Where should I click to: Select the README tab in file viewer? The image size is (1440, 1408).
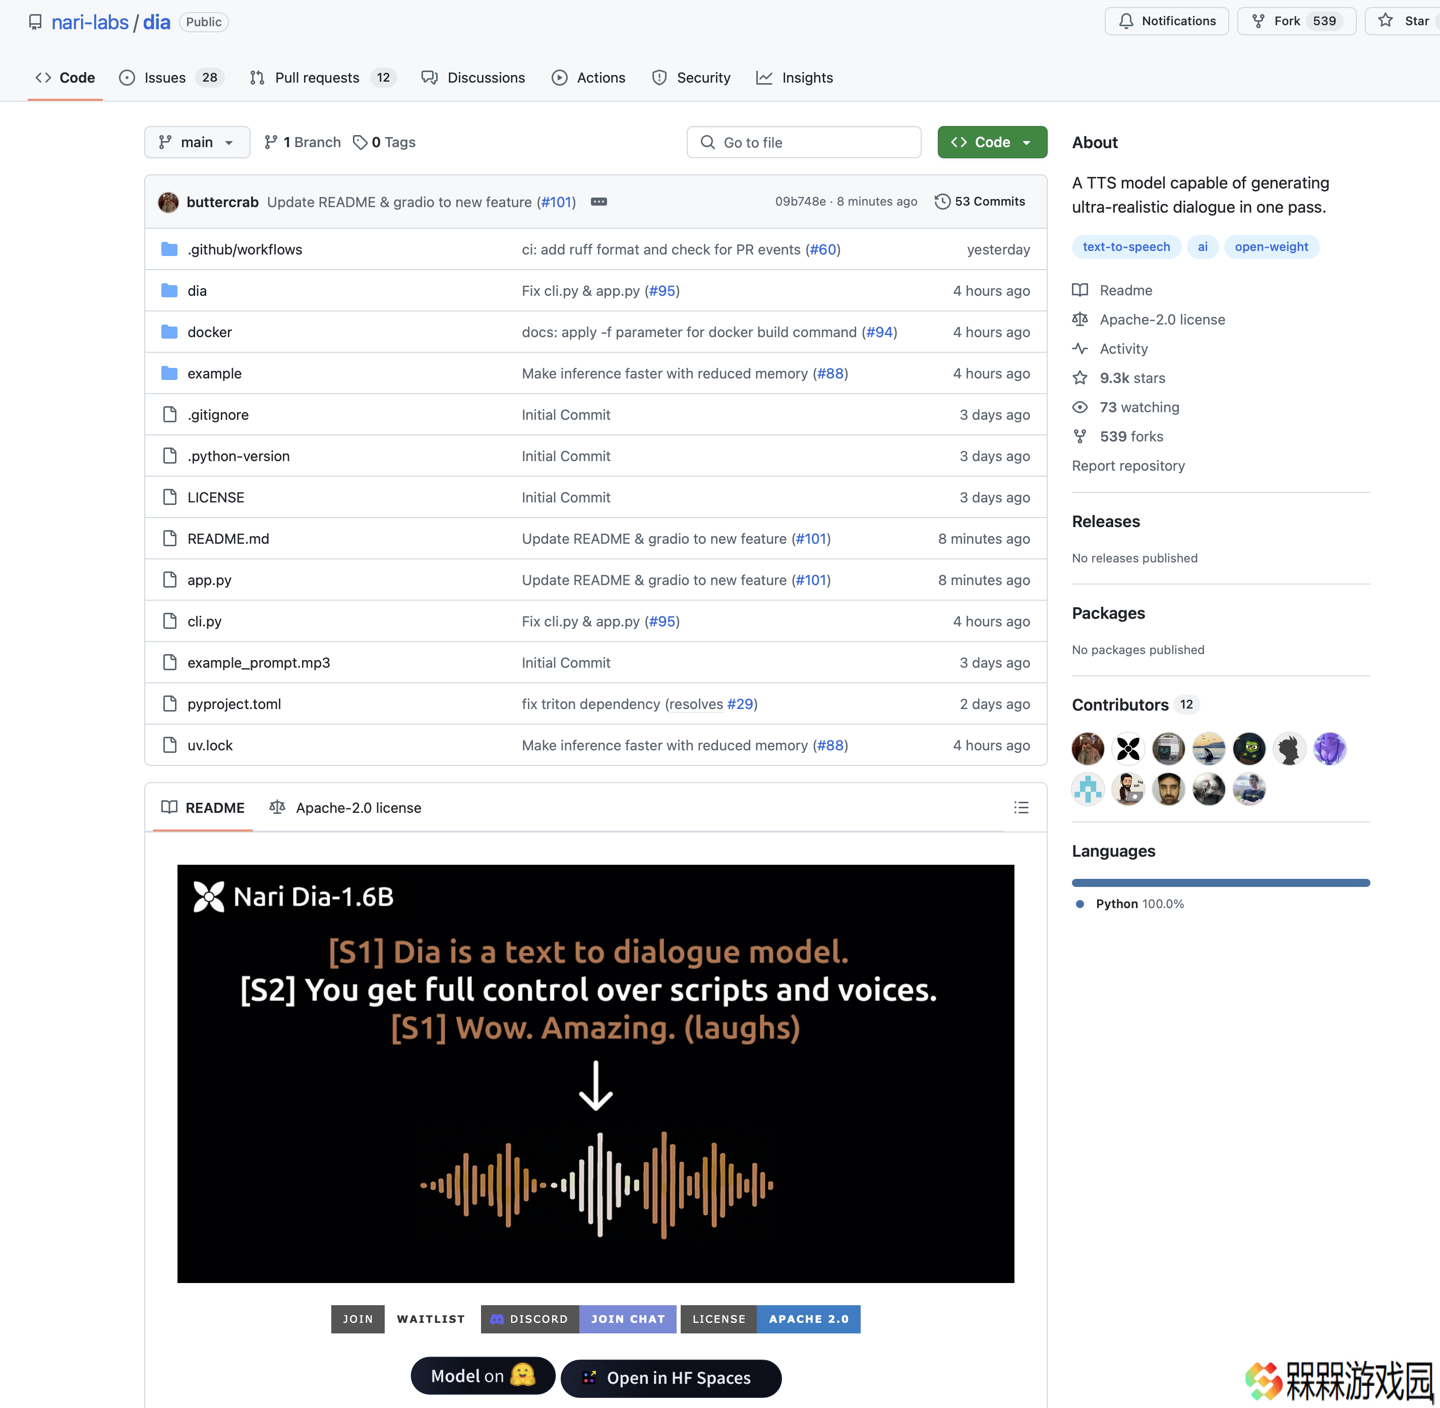[203, 808]
